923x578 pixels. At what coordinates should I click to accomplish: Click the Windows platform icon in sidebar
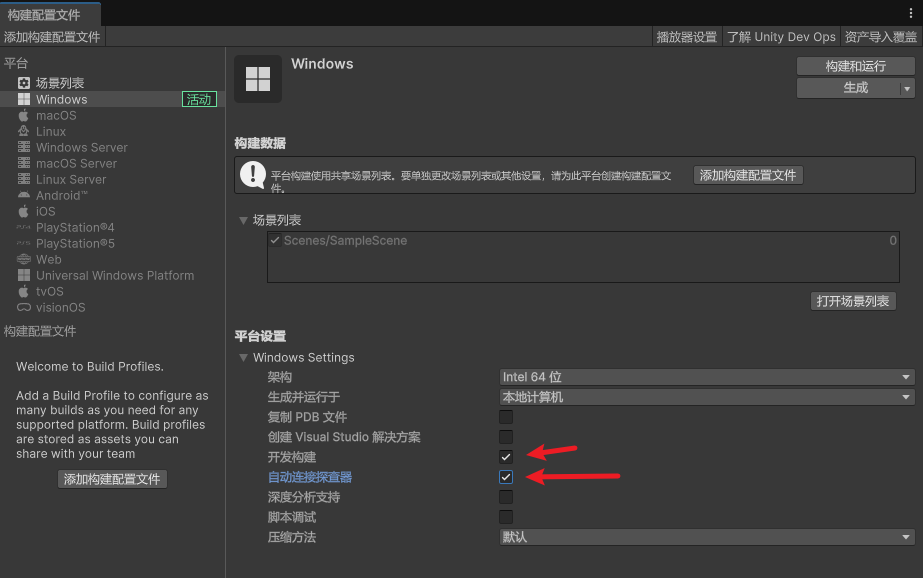coord(24,99)
